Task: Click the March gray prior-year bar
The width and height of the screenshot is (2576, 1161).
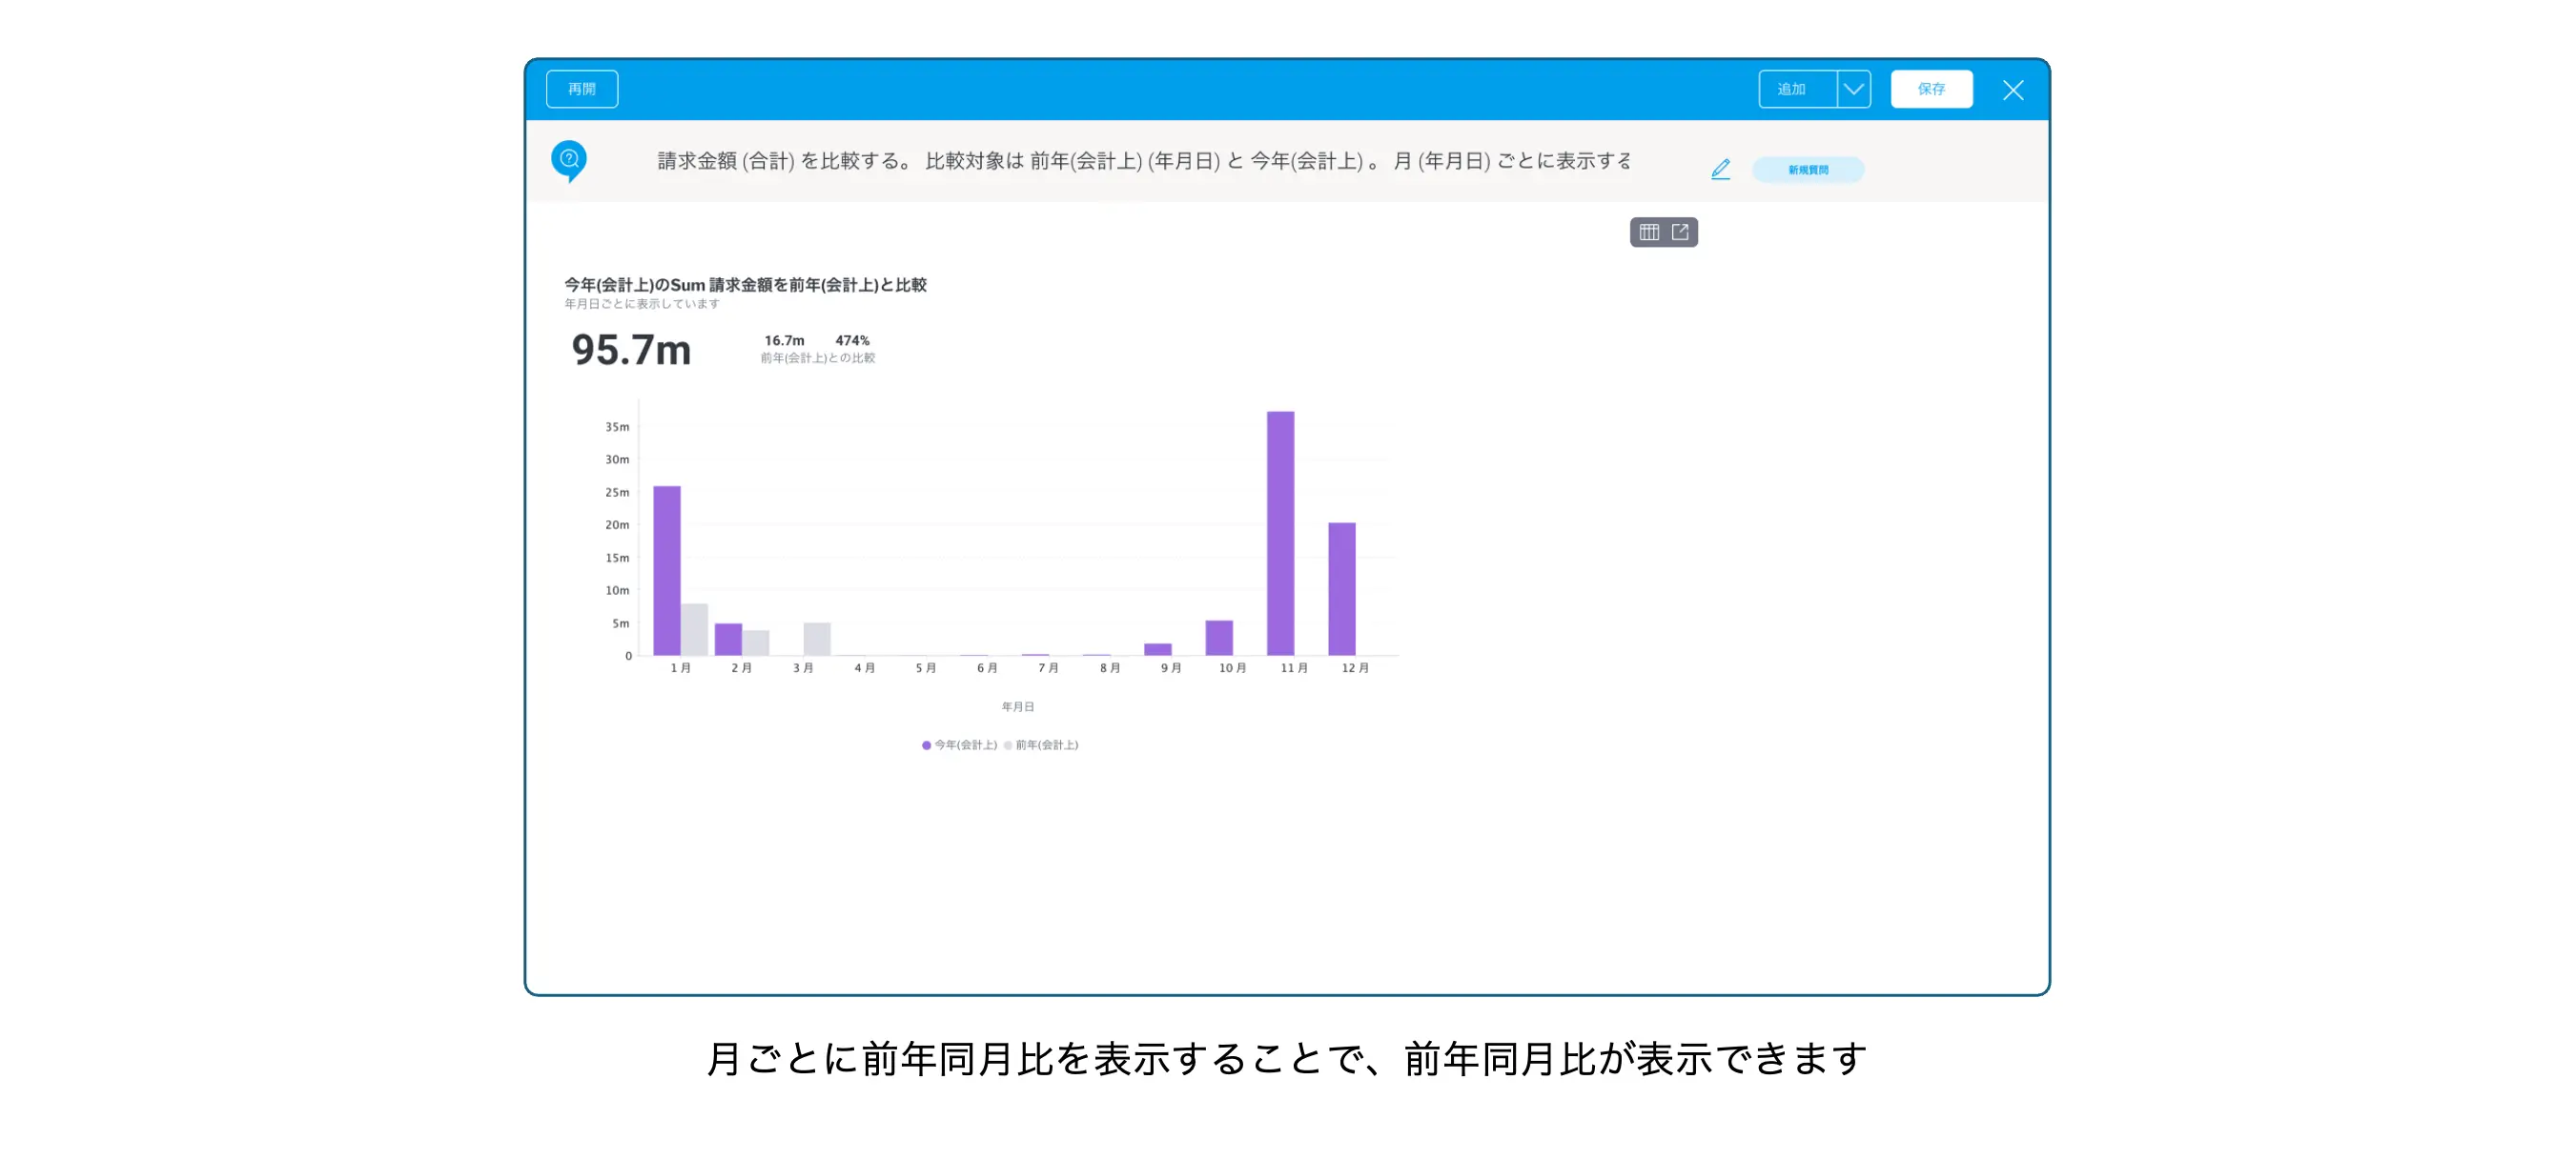Action: (x=817, y=639)
